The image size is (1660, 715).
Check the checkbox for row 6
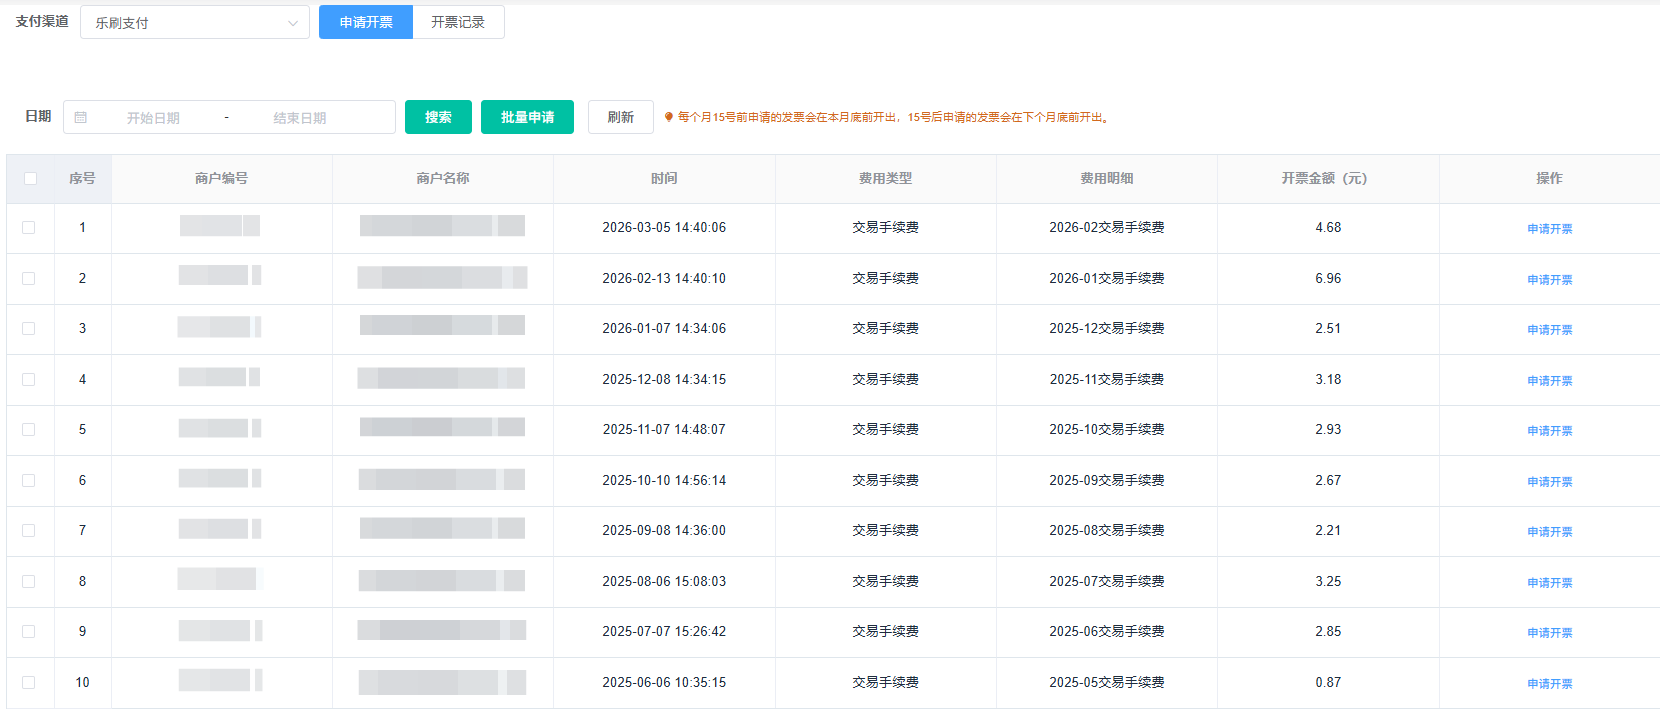coord(29,480)
